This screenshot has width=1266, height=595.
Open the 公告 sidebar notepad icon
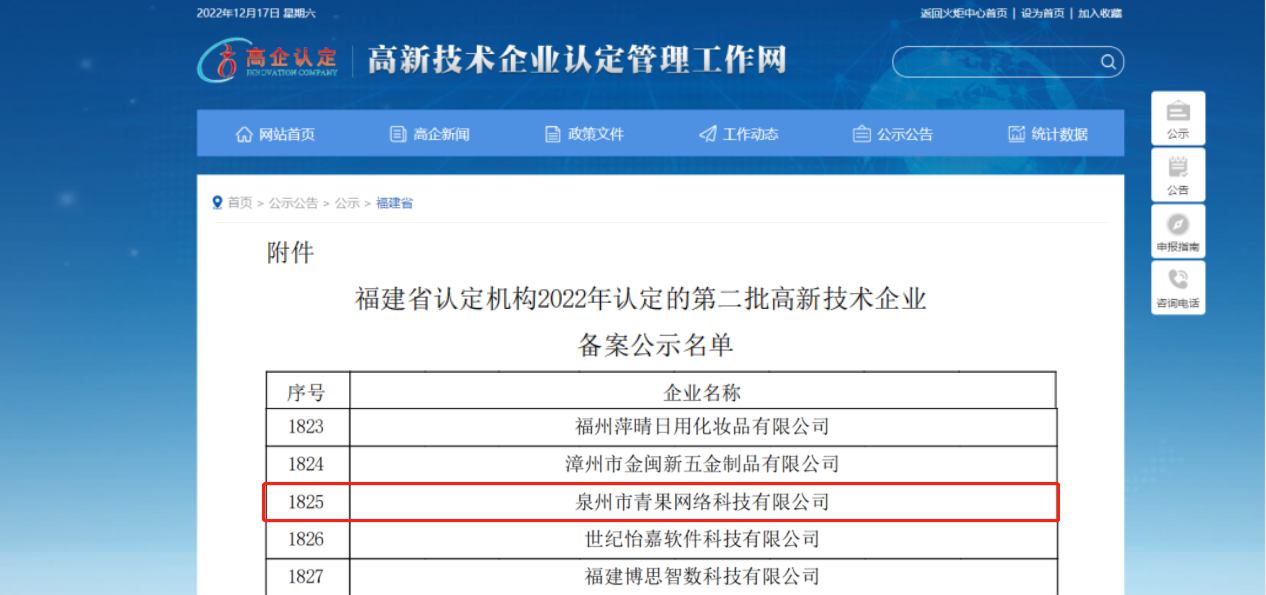point(1178,168)
